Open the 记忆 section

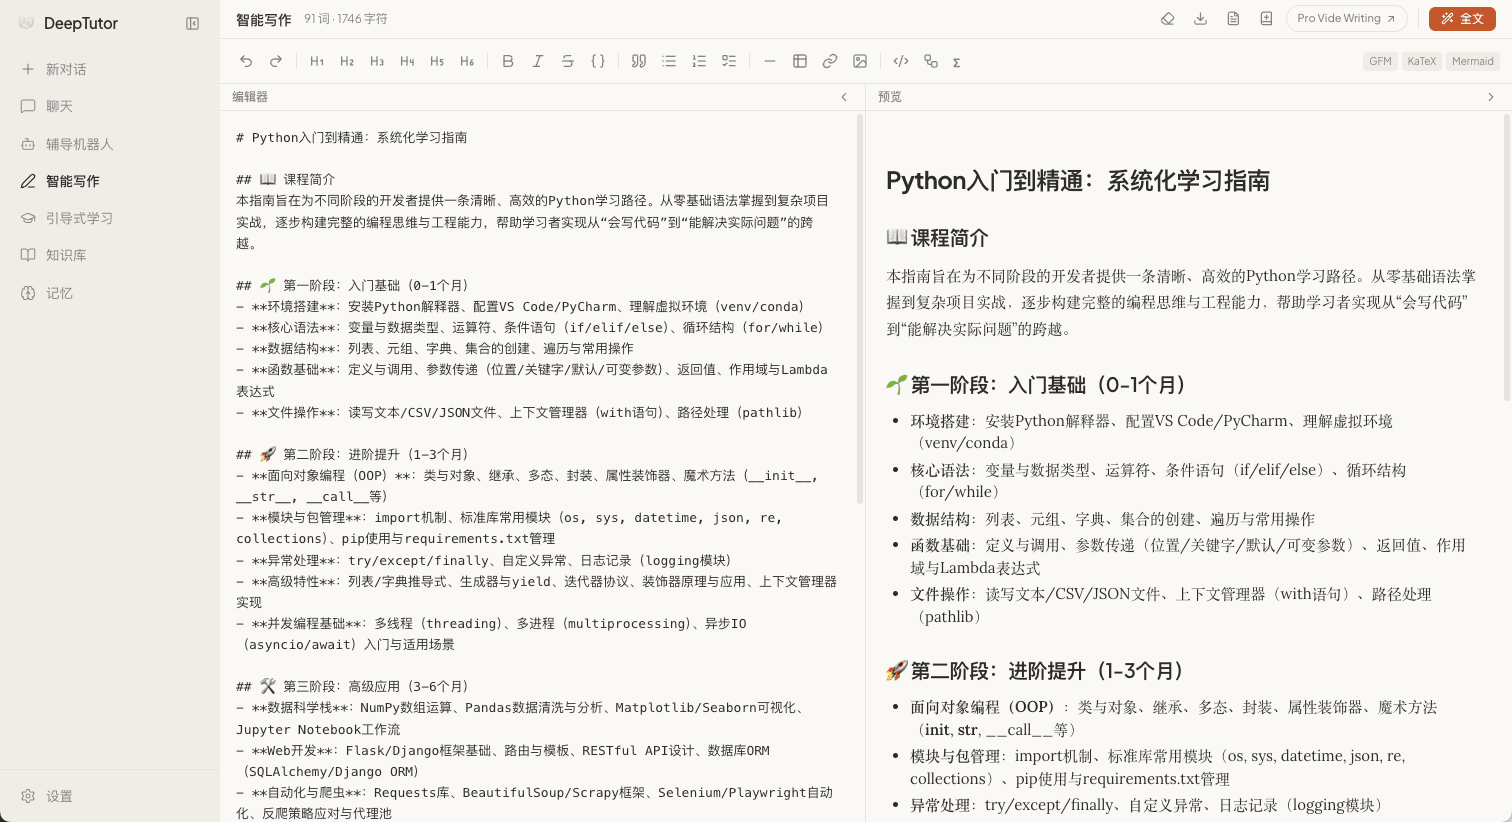110,293
